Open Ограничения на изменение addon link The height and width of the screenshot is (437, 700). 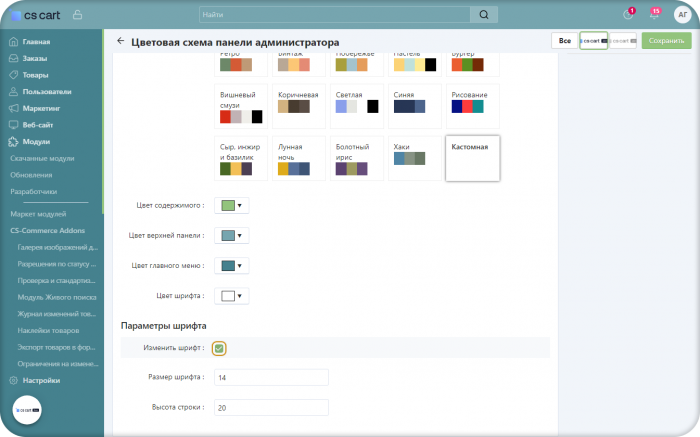[58, 364]
